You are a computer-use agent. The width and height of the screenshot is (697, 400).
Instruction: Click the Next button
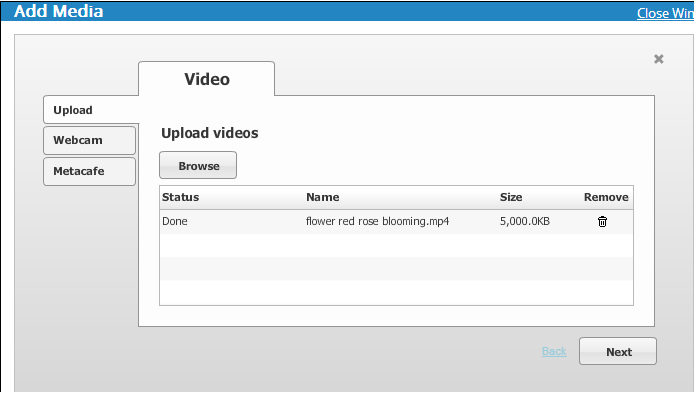tap(618, 352)
